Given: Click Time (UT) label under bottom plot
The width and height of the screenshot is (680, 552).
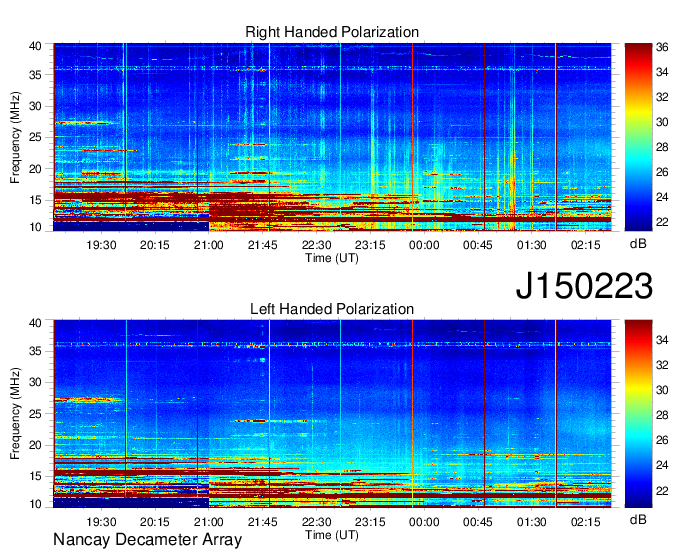Looking at the screenshot, I should click(332, 535).
